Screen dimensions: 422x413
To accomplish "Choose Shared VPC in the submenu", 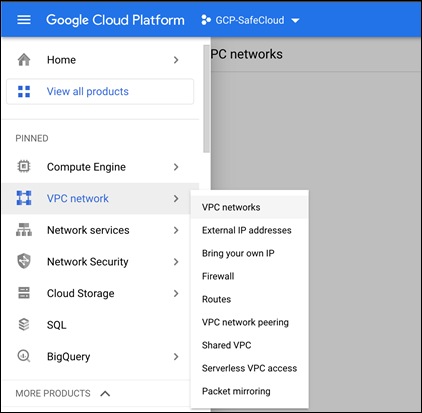I will 249,345.
